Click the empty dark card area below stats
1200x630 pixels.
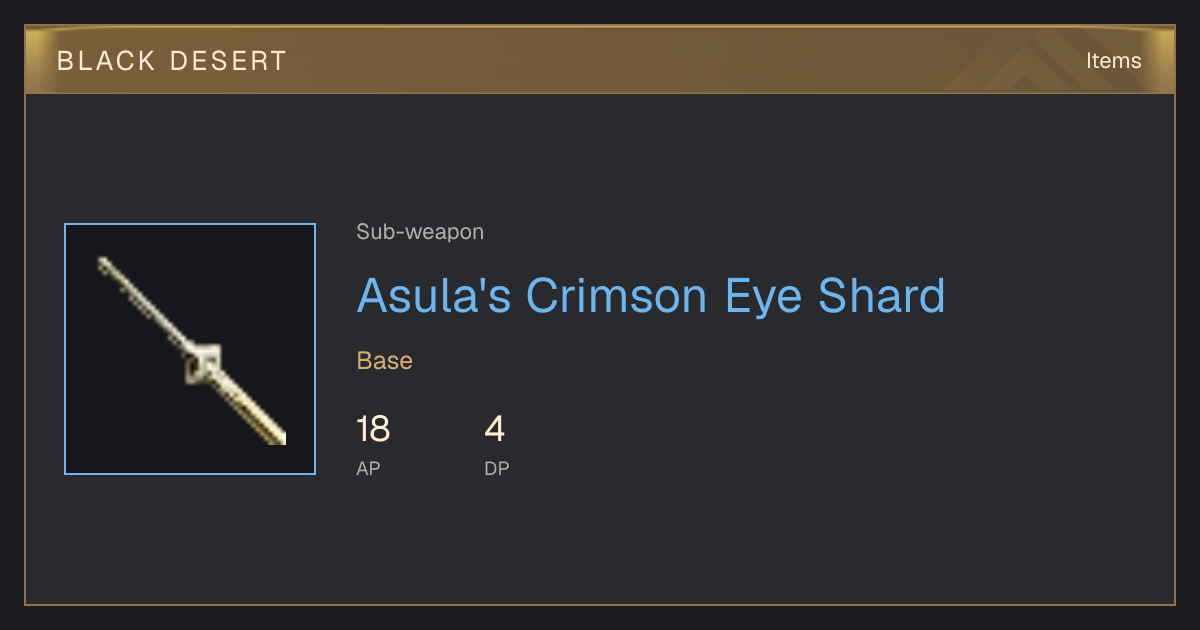pos(600,545)
